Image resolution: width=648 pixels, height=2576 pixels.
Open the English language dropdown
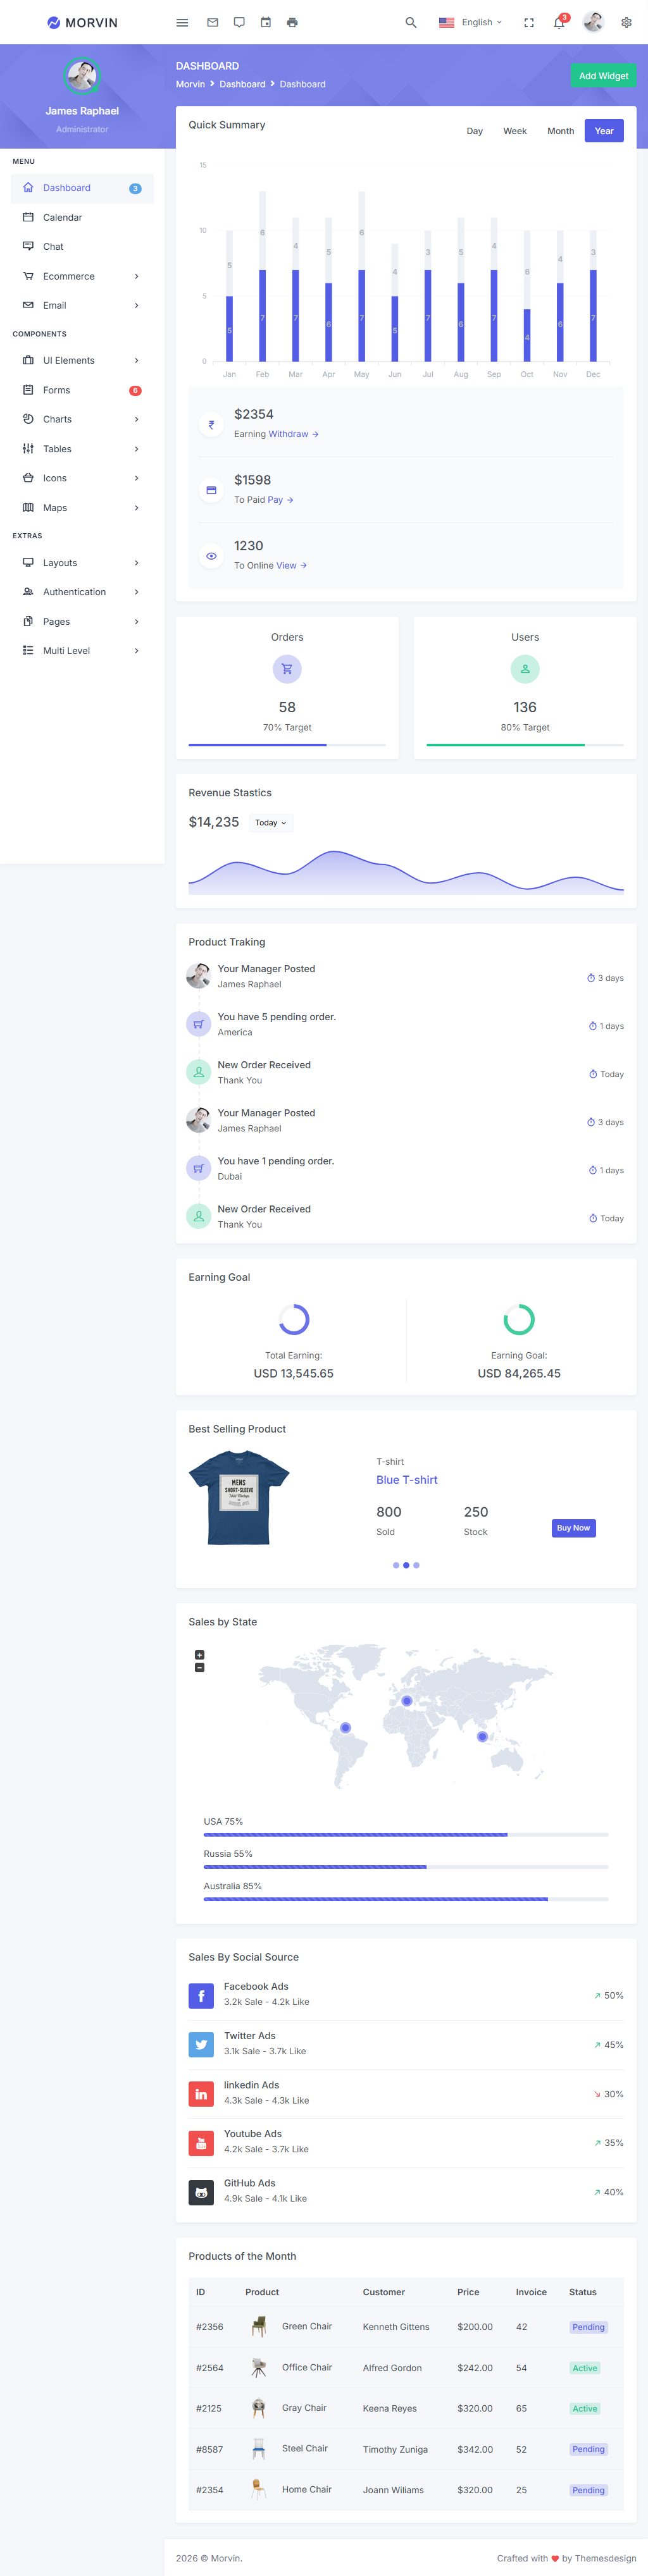click(x=470, y=22)
